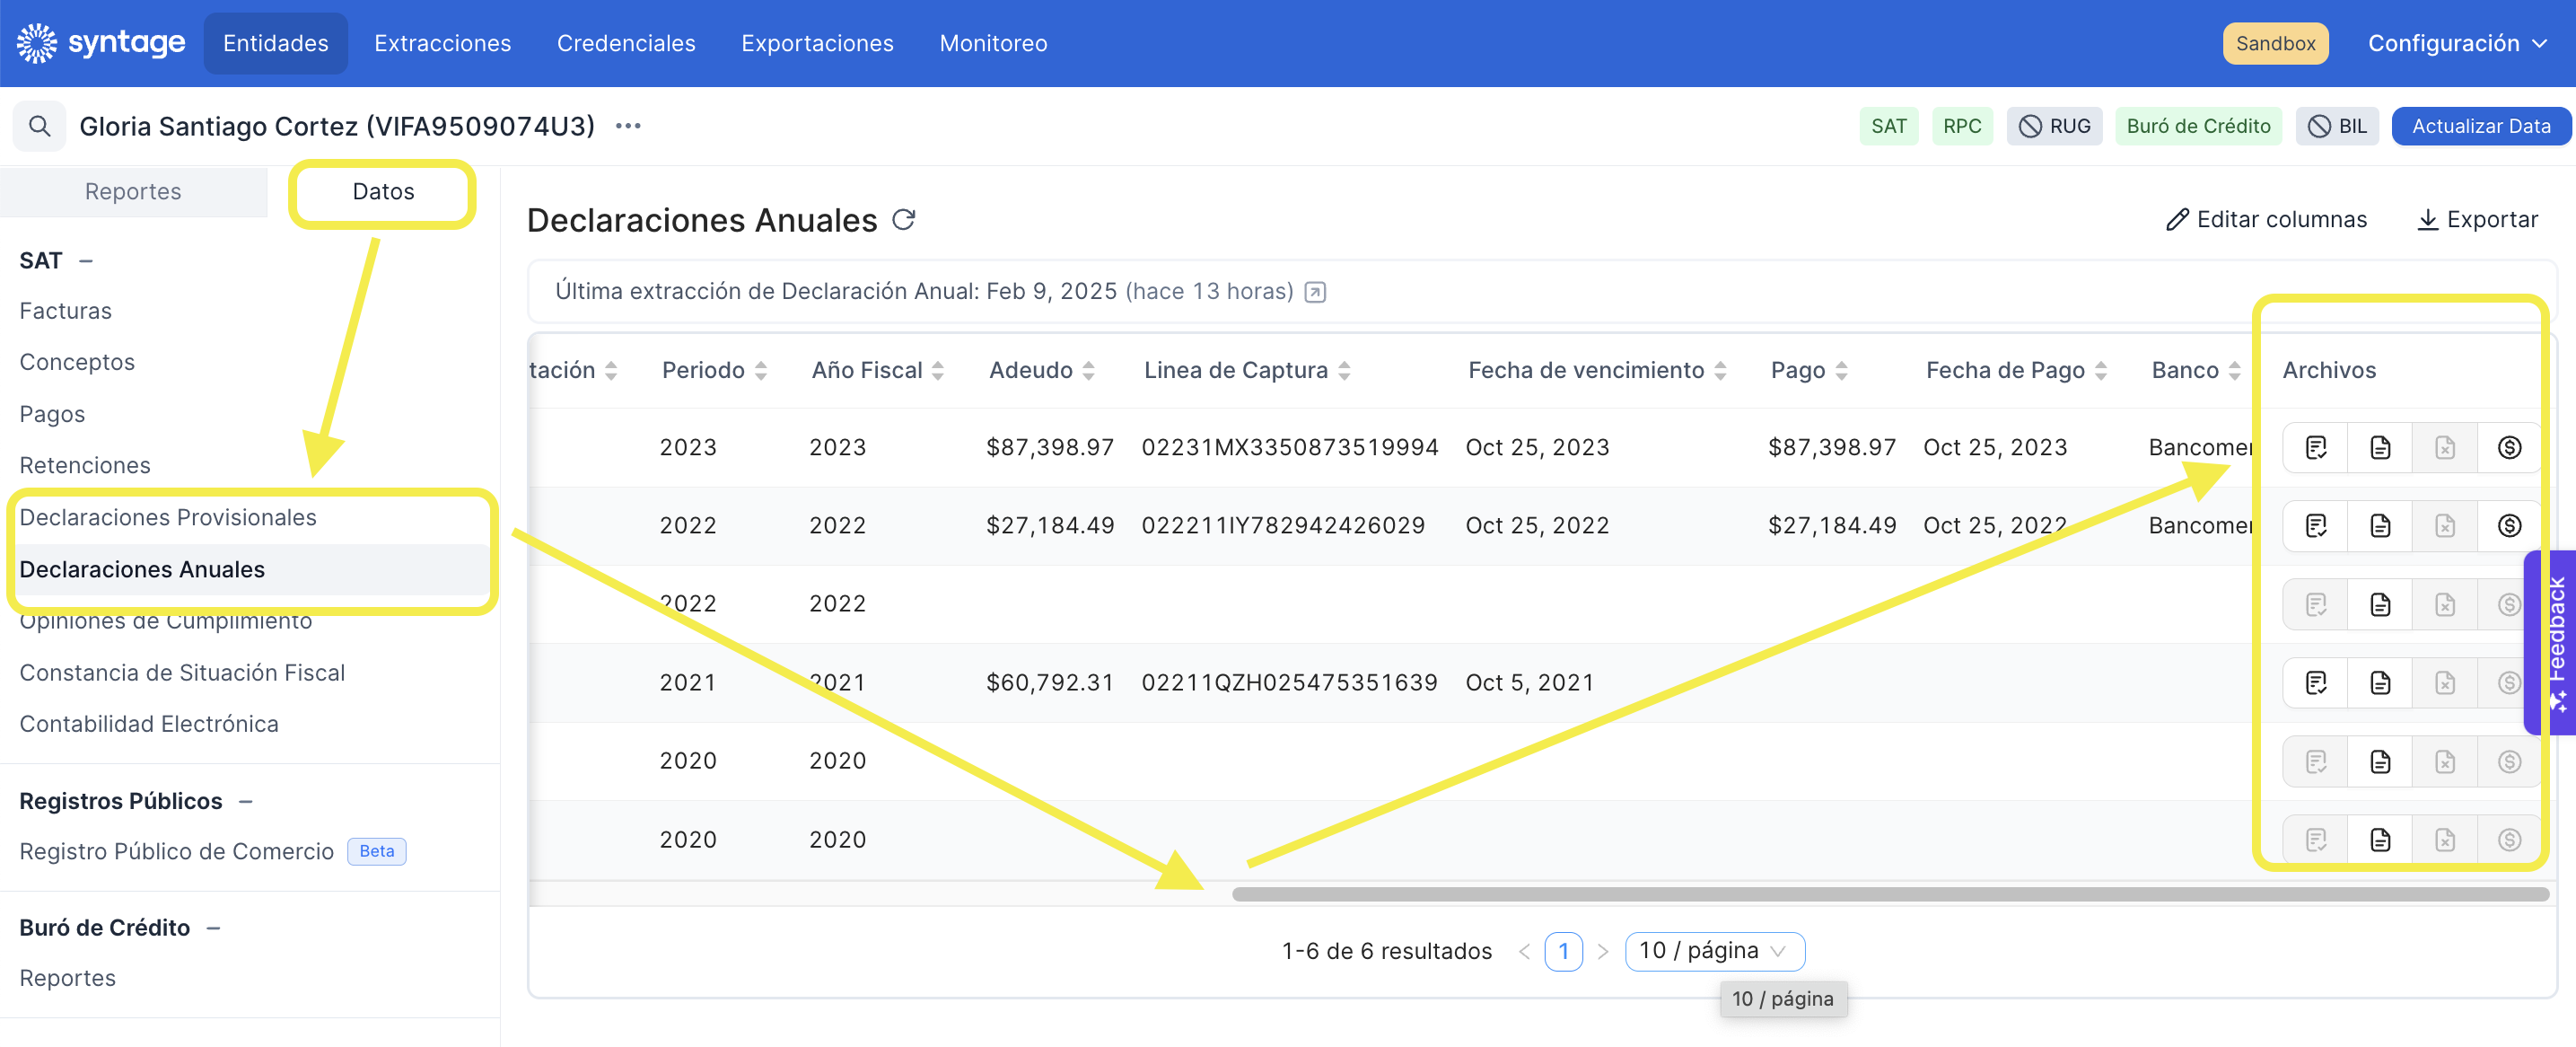Click the syntage logo

[101, 43]
